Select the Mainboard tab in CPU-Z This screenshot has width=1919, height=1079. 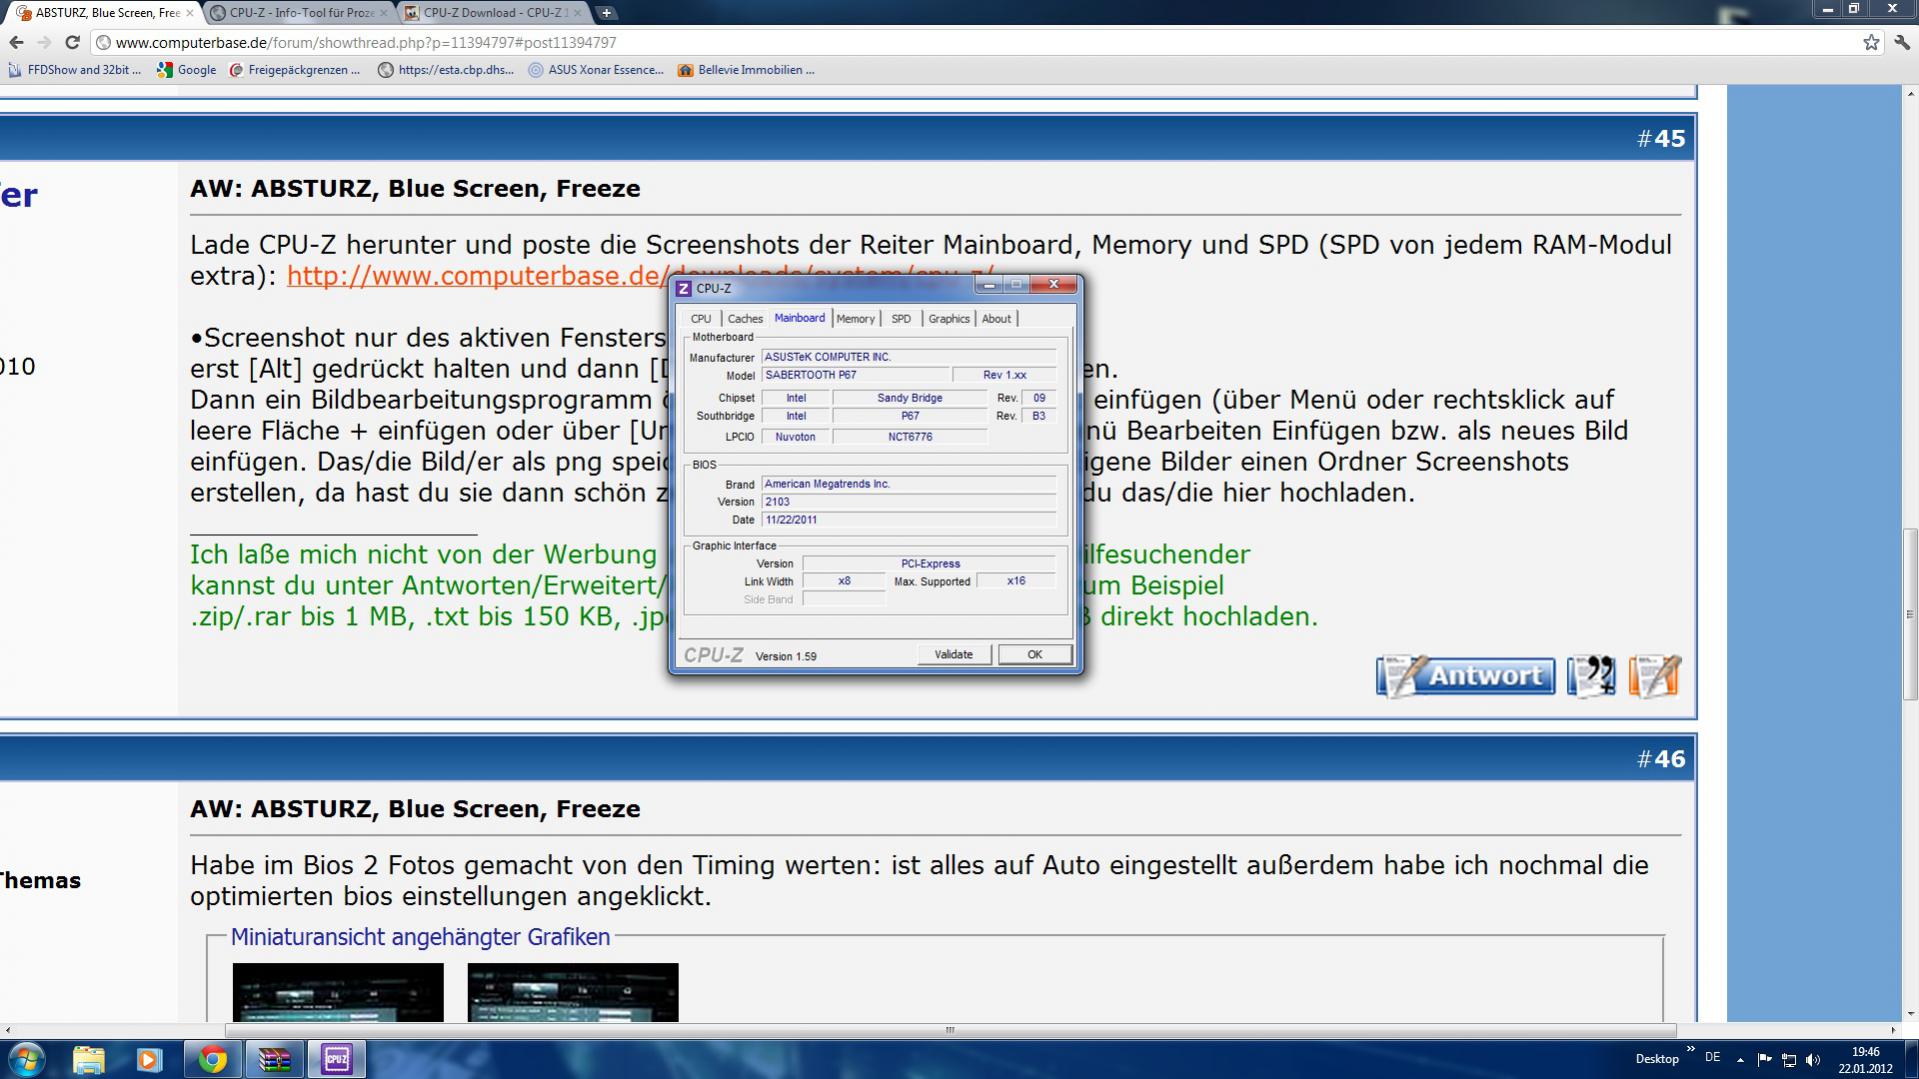[x=800, y=318]
